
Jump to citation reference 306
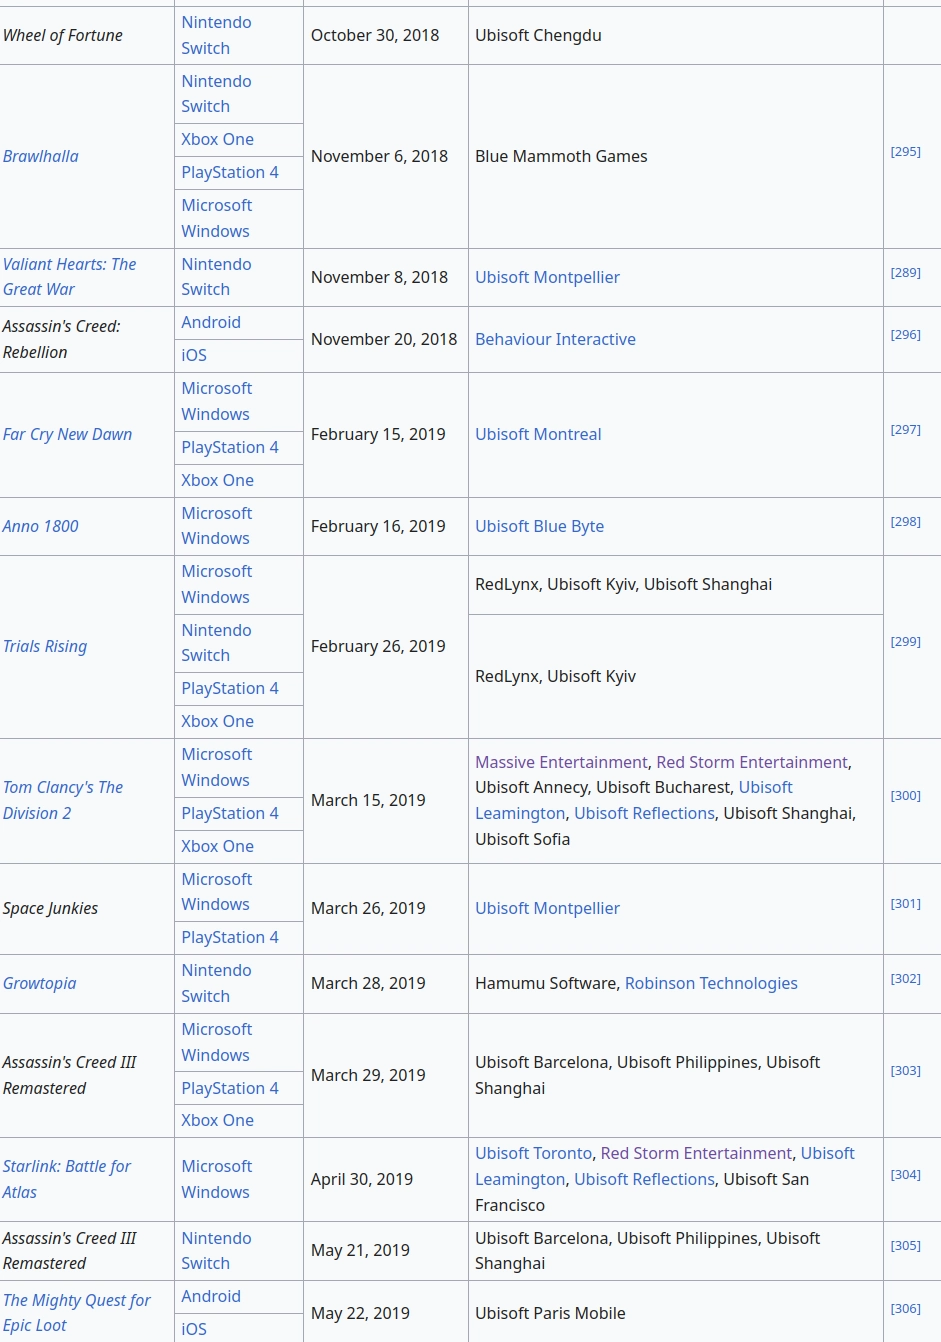pyautogui.click(x=905, y=1309)
